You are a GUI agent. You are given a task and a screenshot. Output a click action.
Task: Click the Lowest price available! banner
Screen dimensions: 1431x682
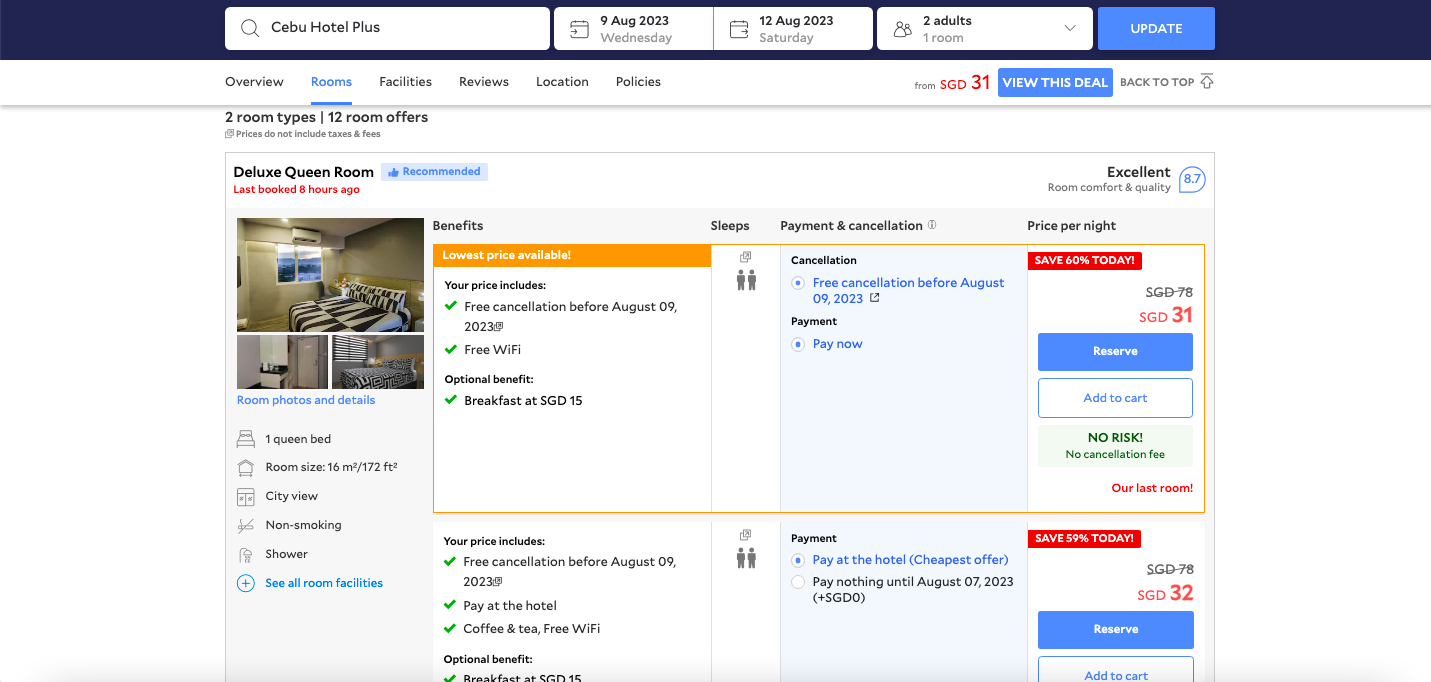click(x=572, y=255)
